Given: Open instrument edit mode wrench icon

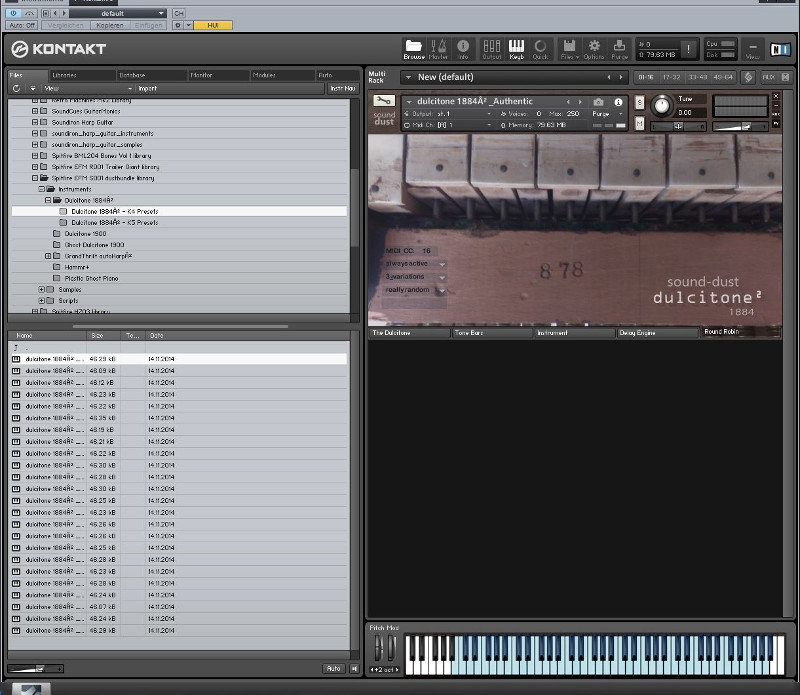Looking at the screenshot, I should point(384,101).
